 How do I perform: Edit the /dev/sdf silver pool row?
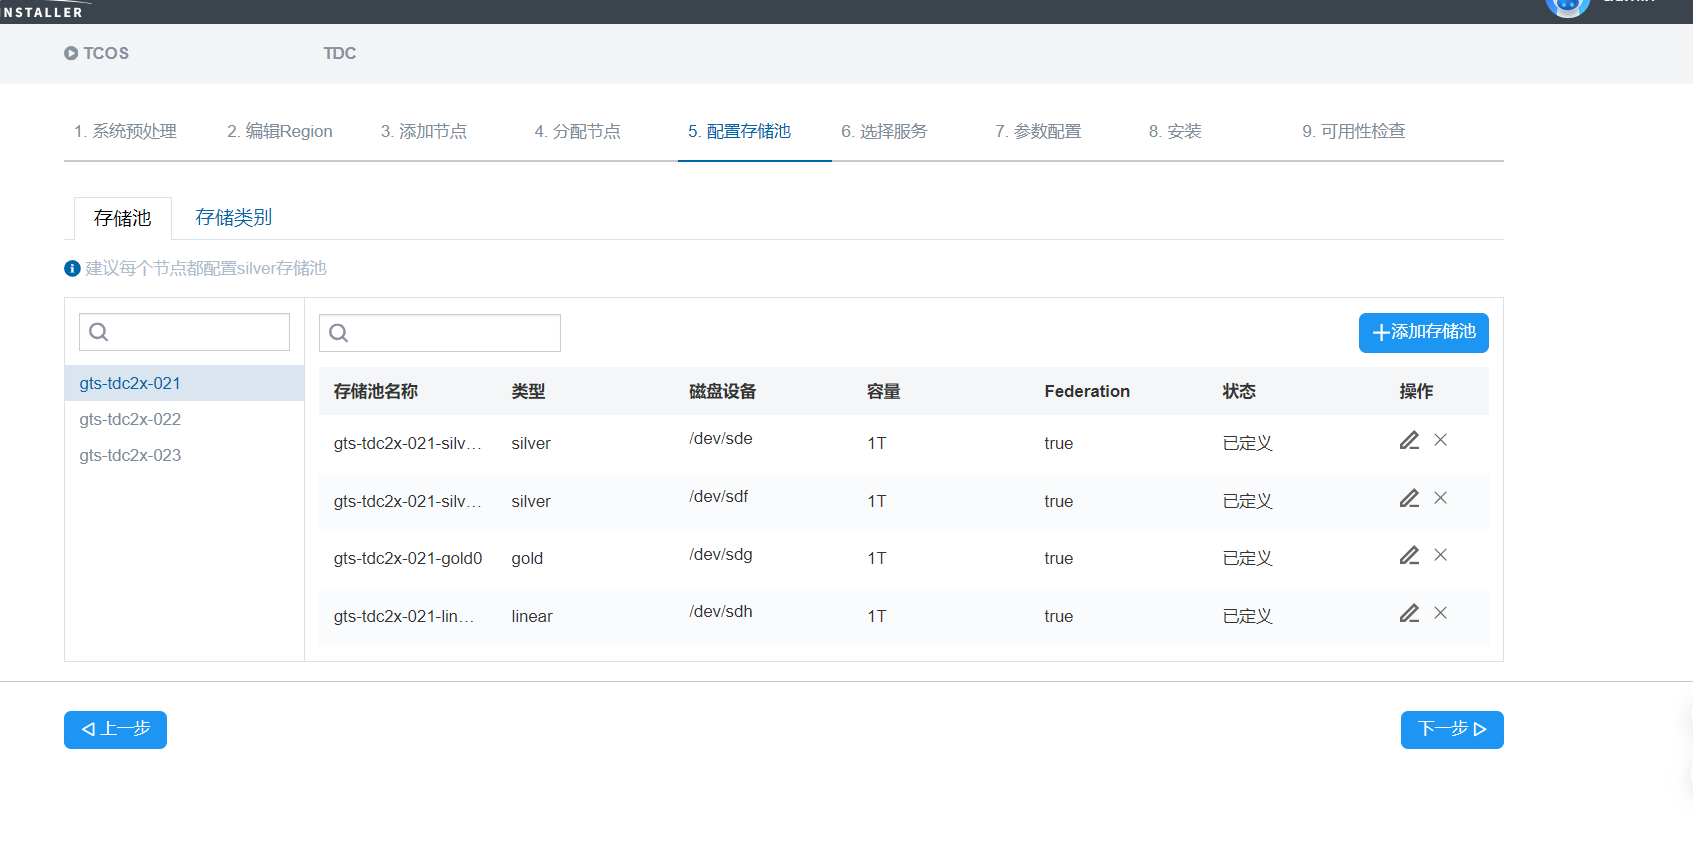click(x=1409, y=498)
